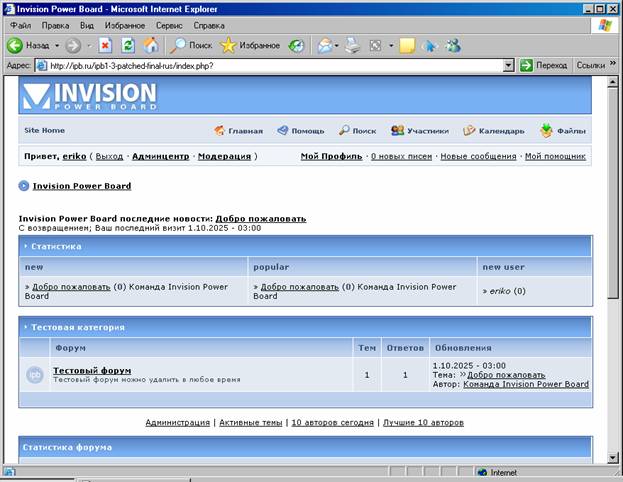
Task: Open the Favorites (Избранное) star button
Action: pos(250,45)
